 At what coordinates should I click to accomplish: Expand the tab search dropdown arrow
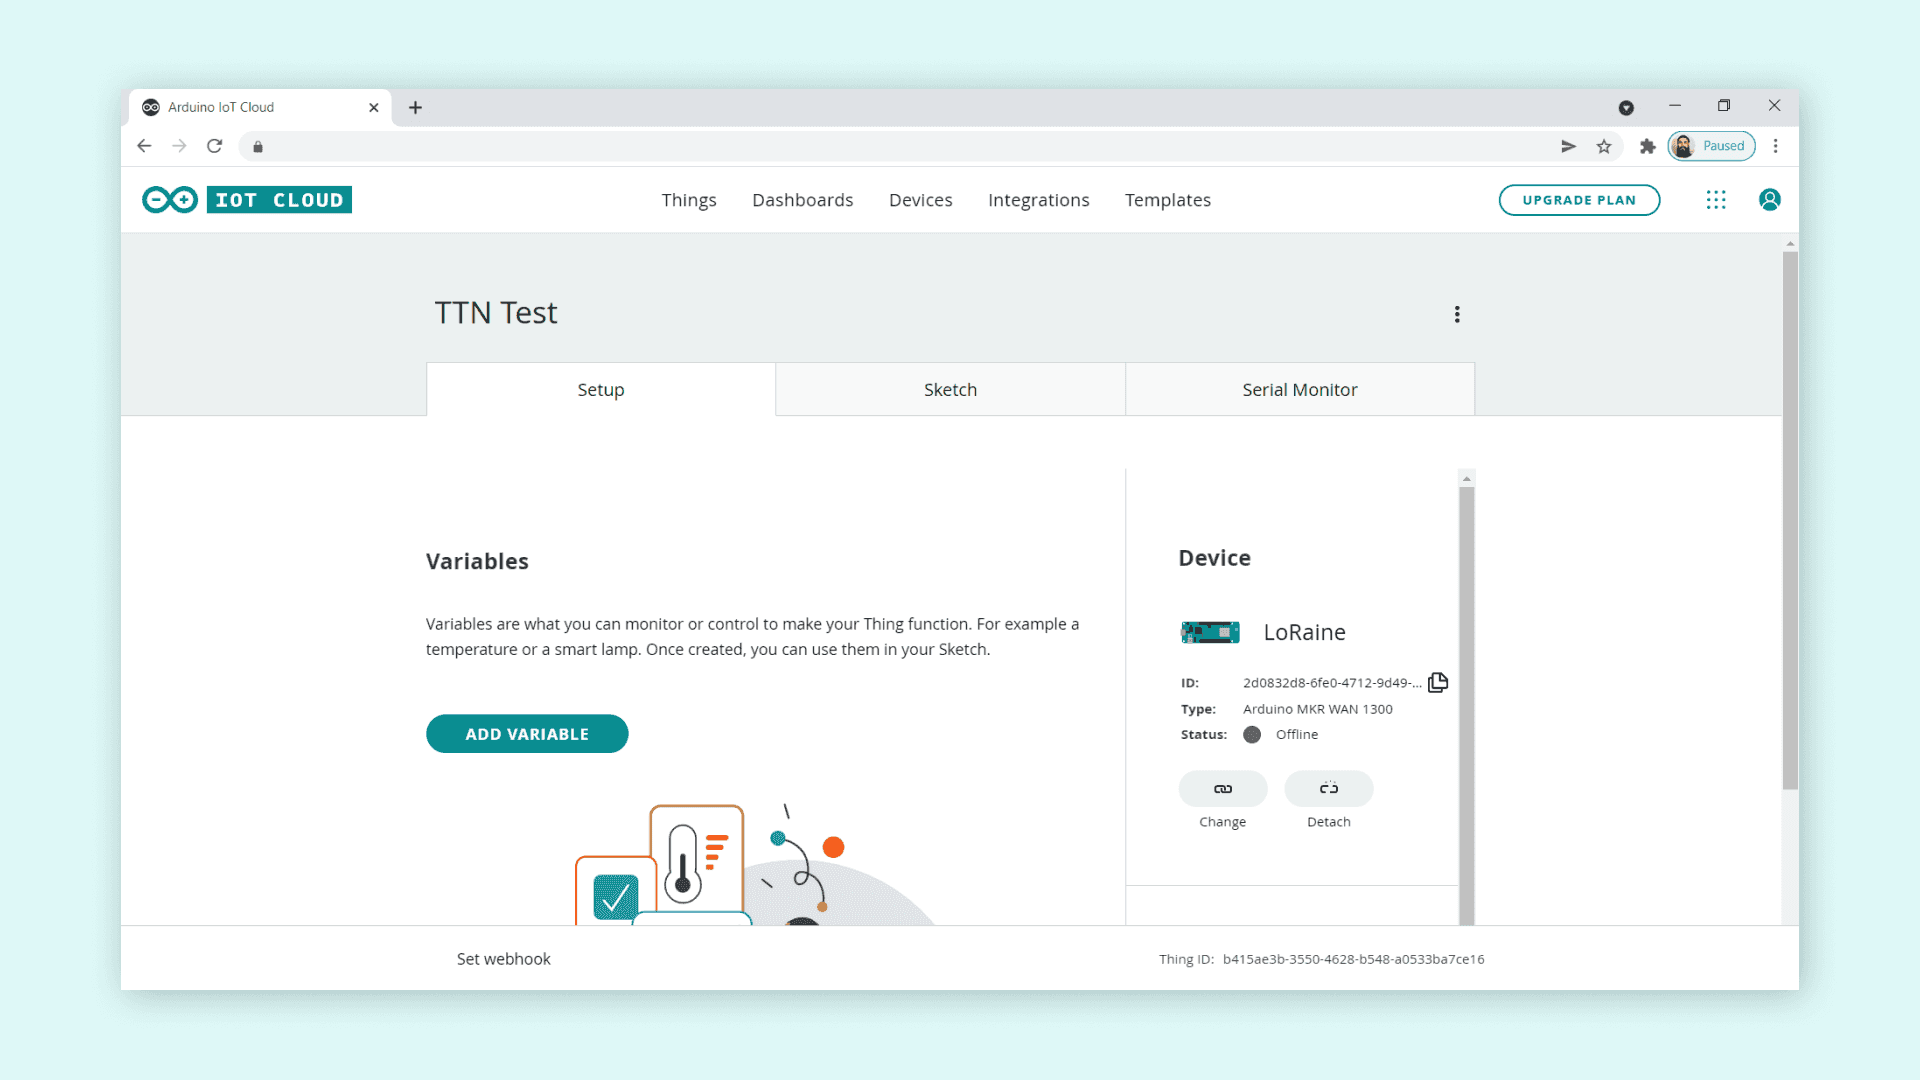coord(1626,107)
